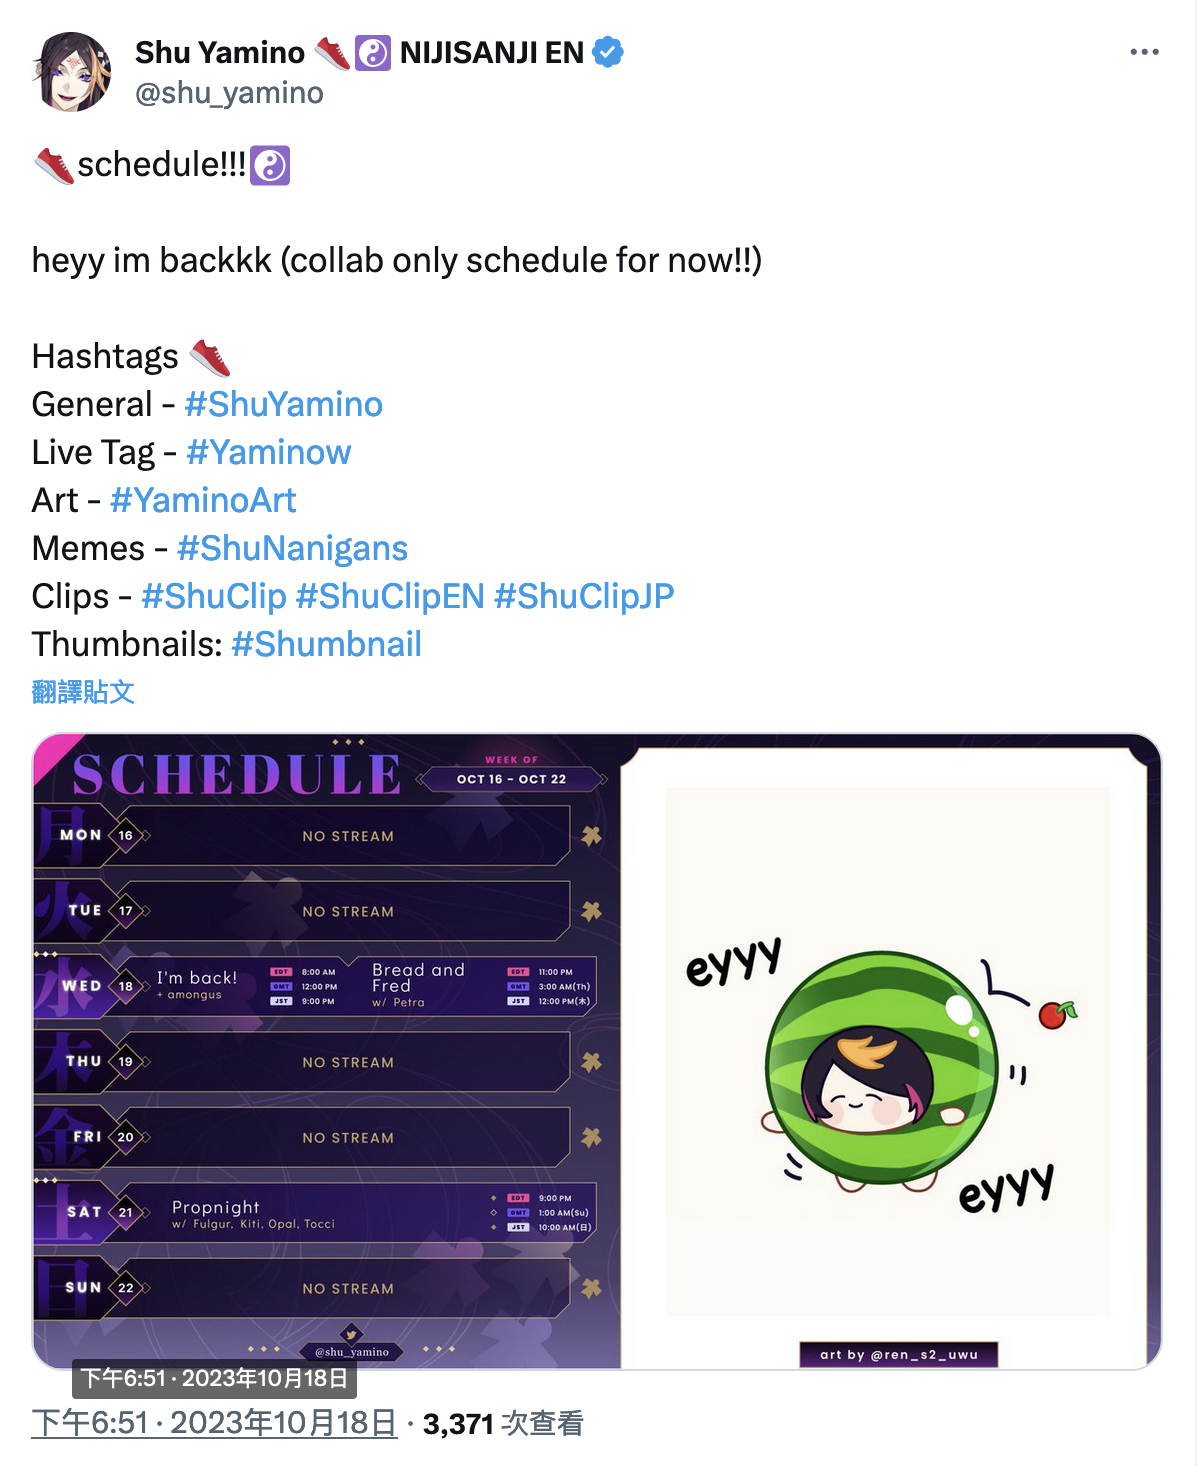
Task: Open the #YaminoArt hashtag
Action: coord(203,500)
